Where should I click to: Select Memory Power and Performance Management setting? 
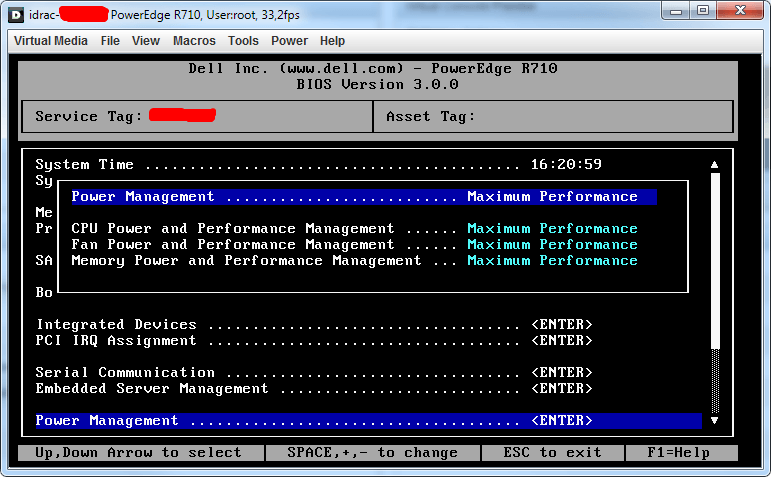click(x=354, y=261)
